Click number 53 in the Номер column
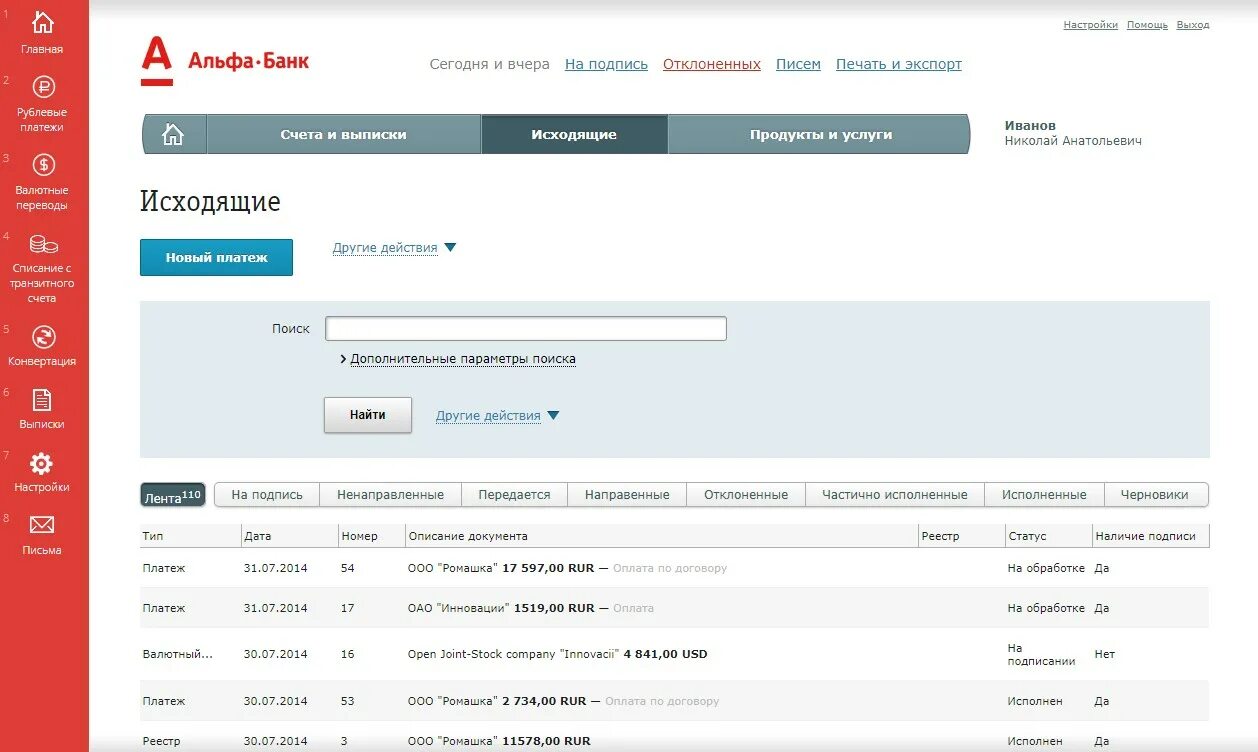Screen dimensions: 1258x752 pyautogui.click(x=348, y=701)
